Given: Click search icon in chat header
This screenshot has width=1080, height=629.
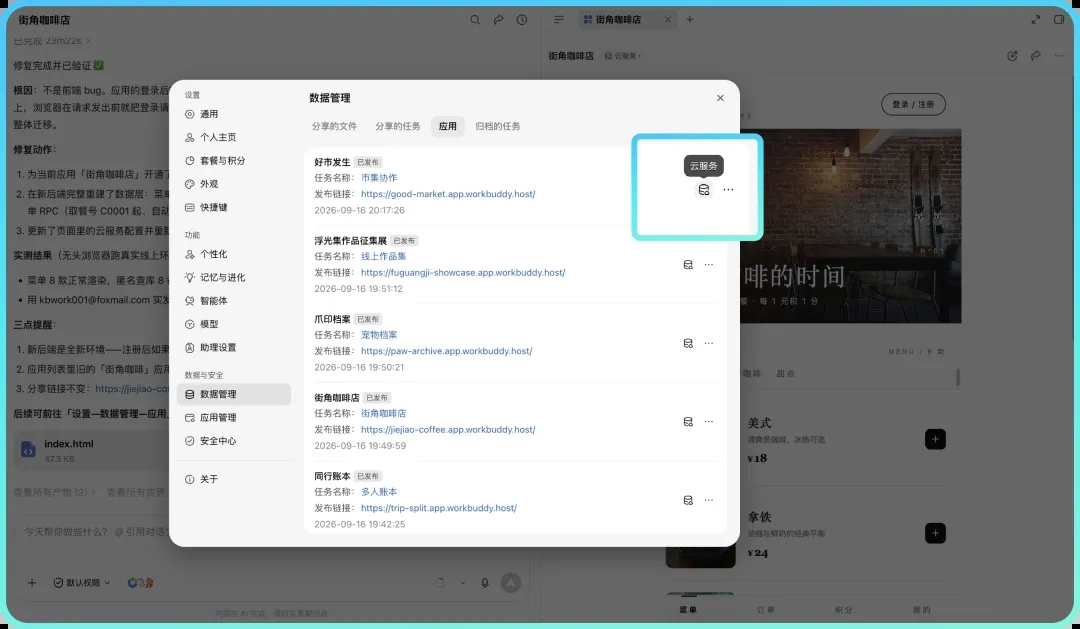Looking at the screenshot, I should pyautogui.click(x=475, y=20).
